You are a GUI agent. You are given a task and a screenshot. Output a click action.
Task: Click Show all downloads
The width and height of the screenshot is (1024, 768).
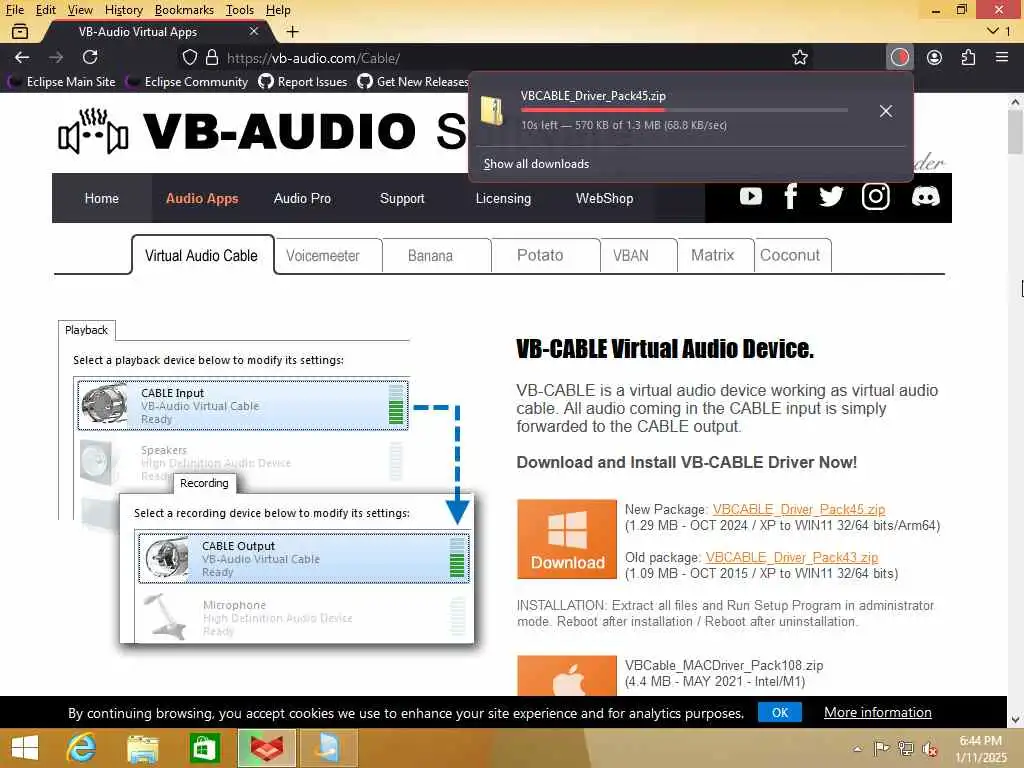pyautogui.click(x=536, y=164)
